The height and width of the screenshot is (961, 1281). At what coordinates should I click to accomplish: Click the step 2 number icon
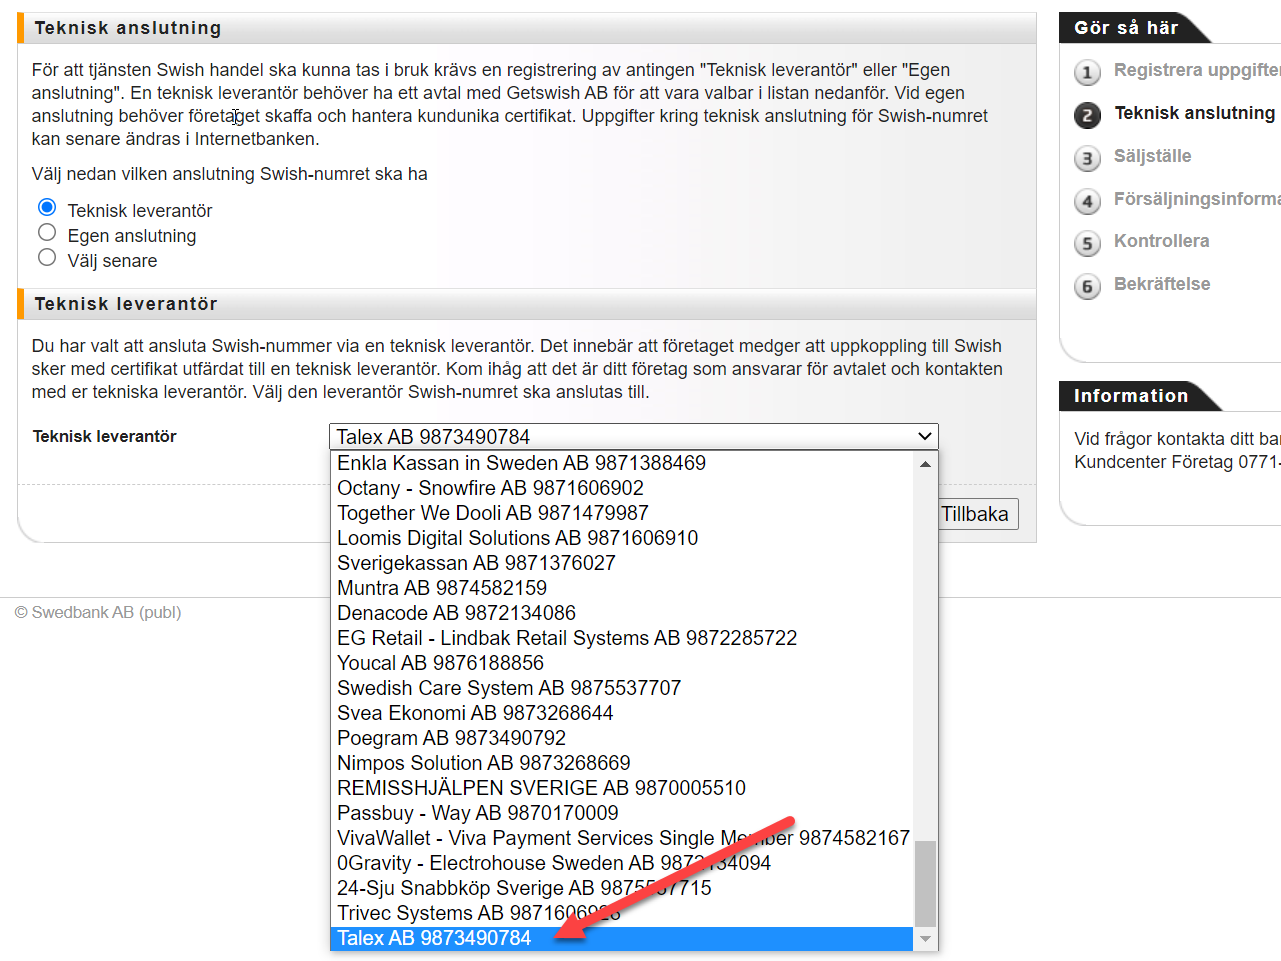1088,115
